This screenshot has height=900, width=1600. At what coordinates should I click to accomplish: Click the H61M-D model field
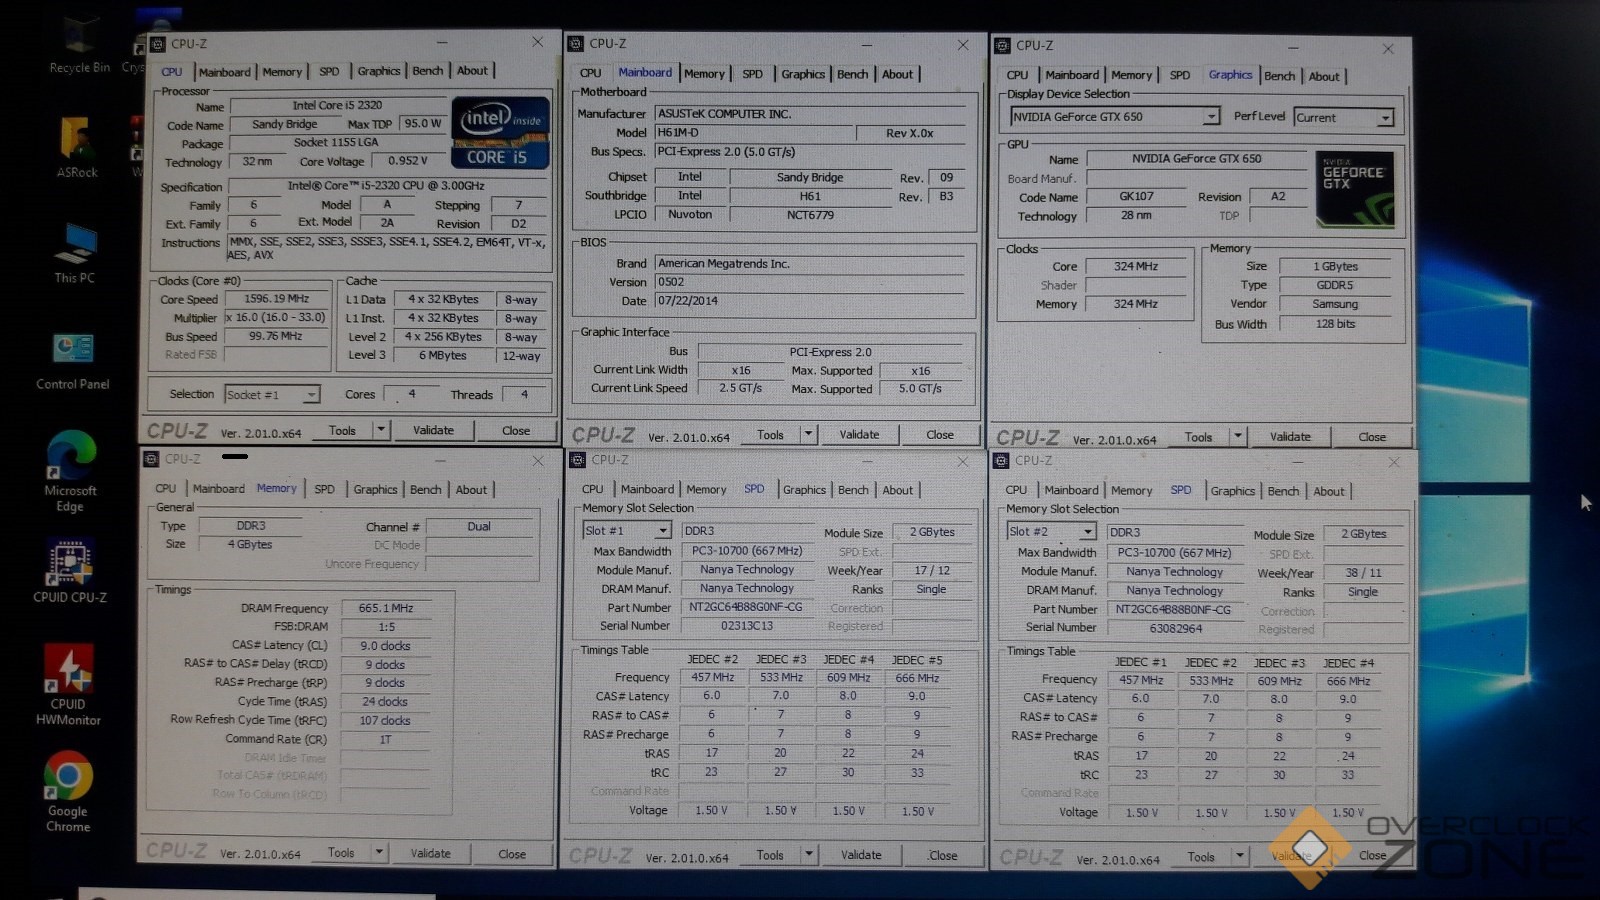(x=755, y=133)
